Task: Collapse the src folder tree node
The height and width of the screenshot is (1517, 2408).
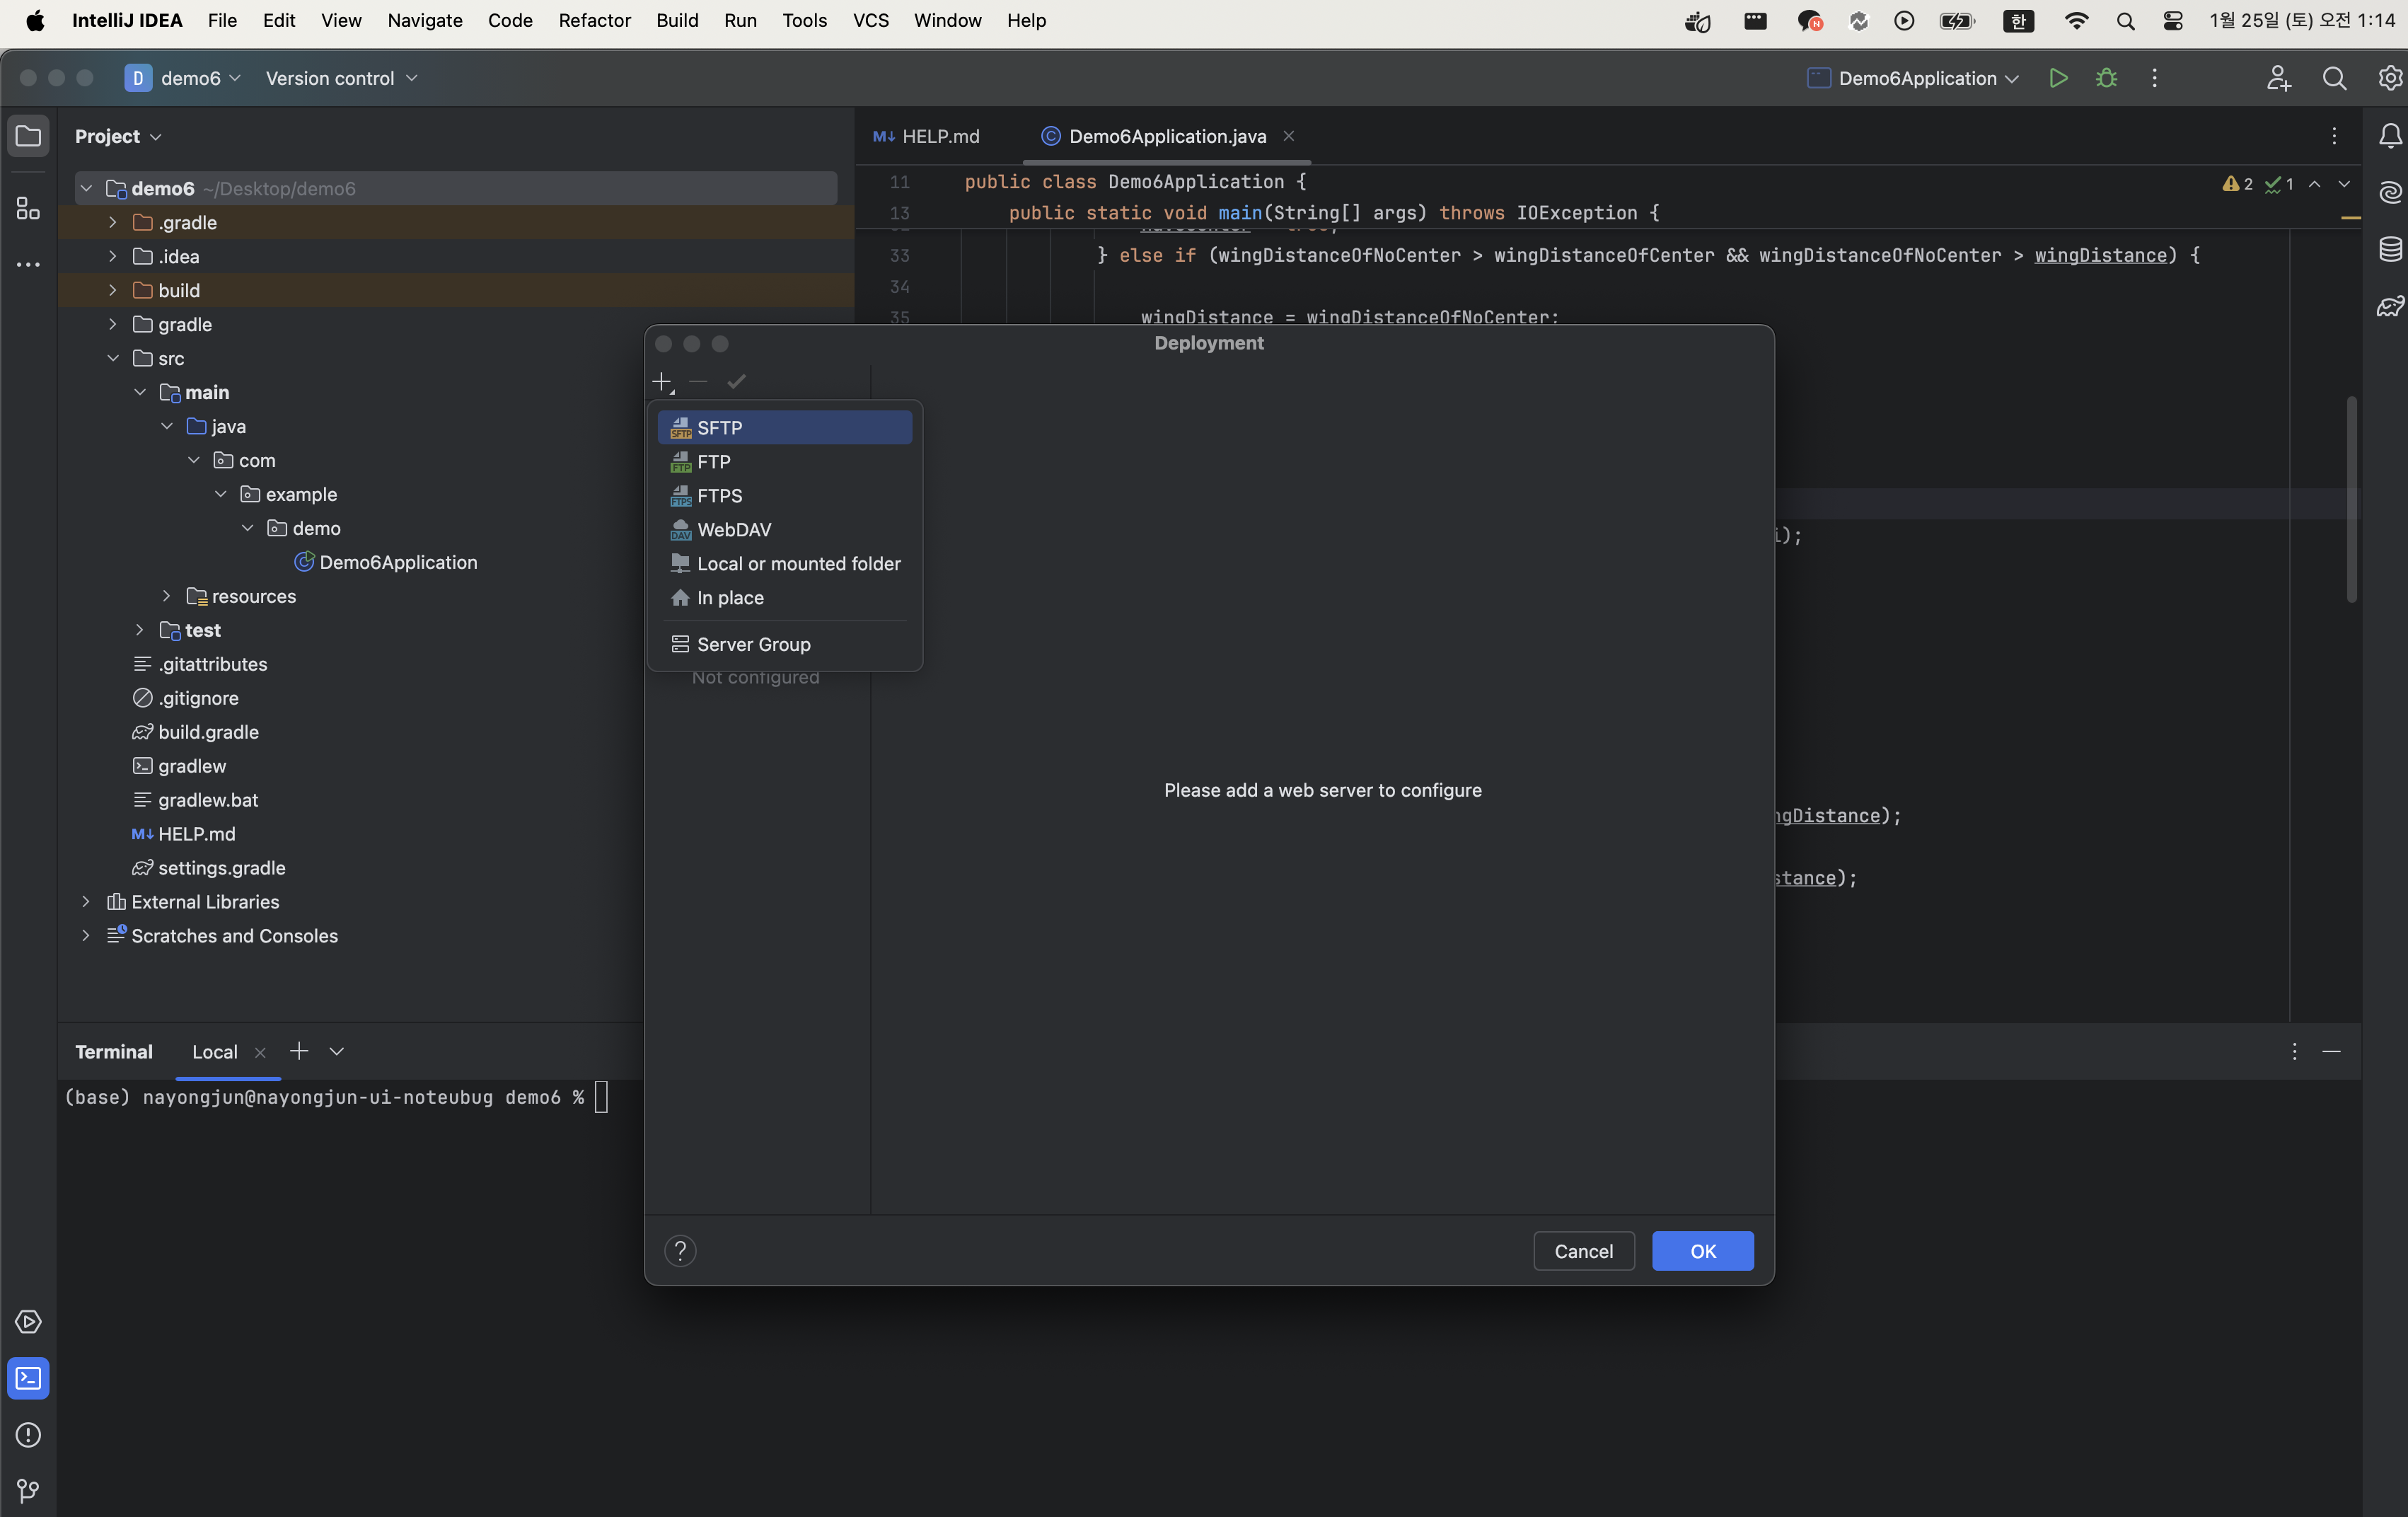Action: tap(113, 358)
